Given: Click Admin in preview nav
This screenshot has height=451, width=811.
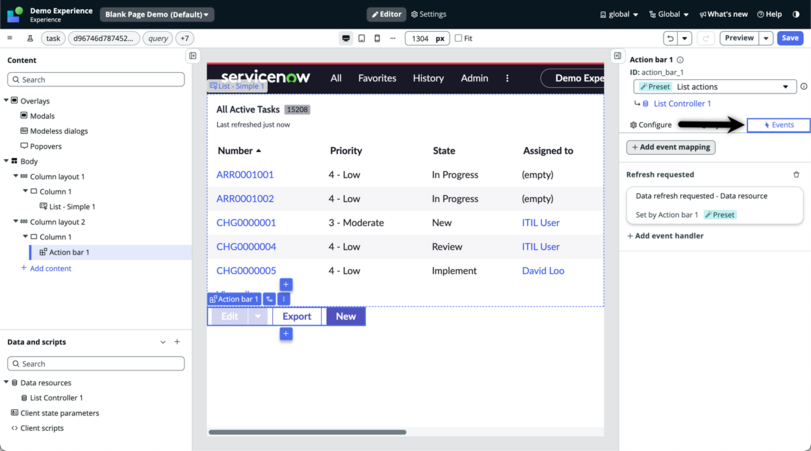Looking at the screenshot, I should (x=474, y=78).
